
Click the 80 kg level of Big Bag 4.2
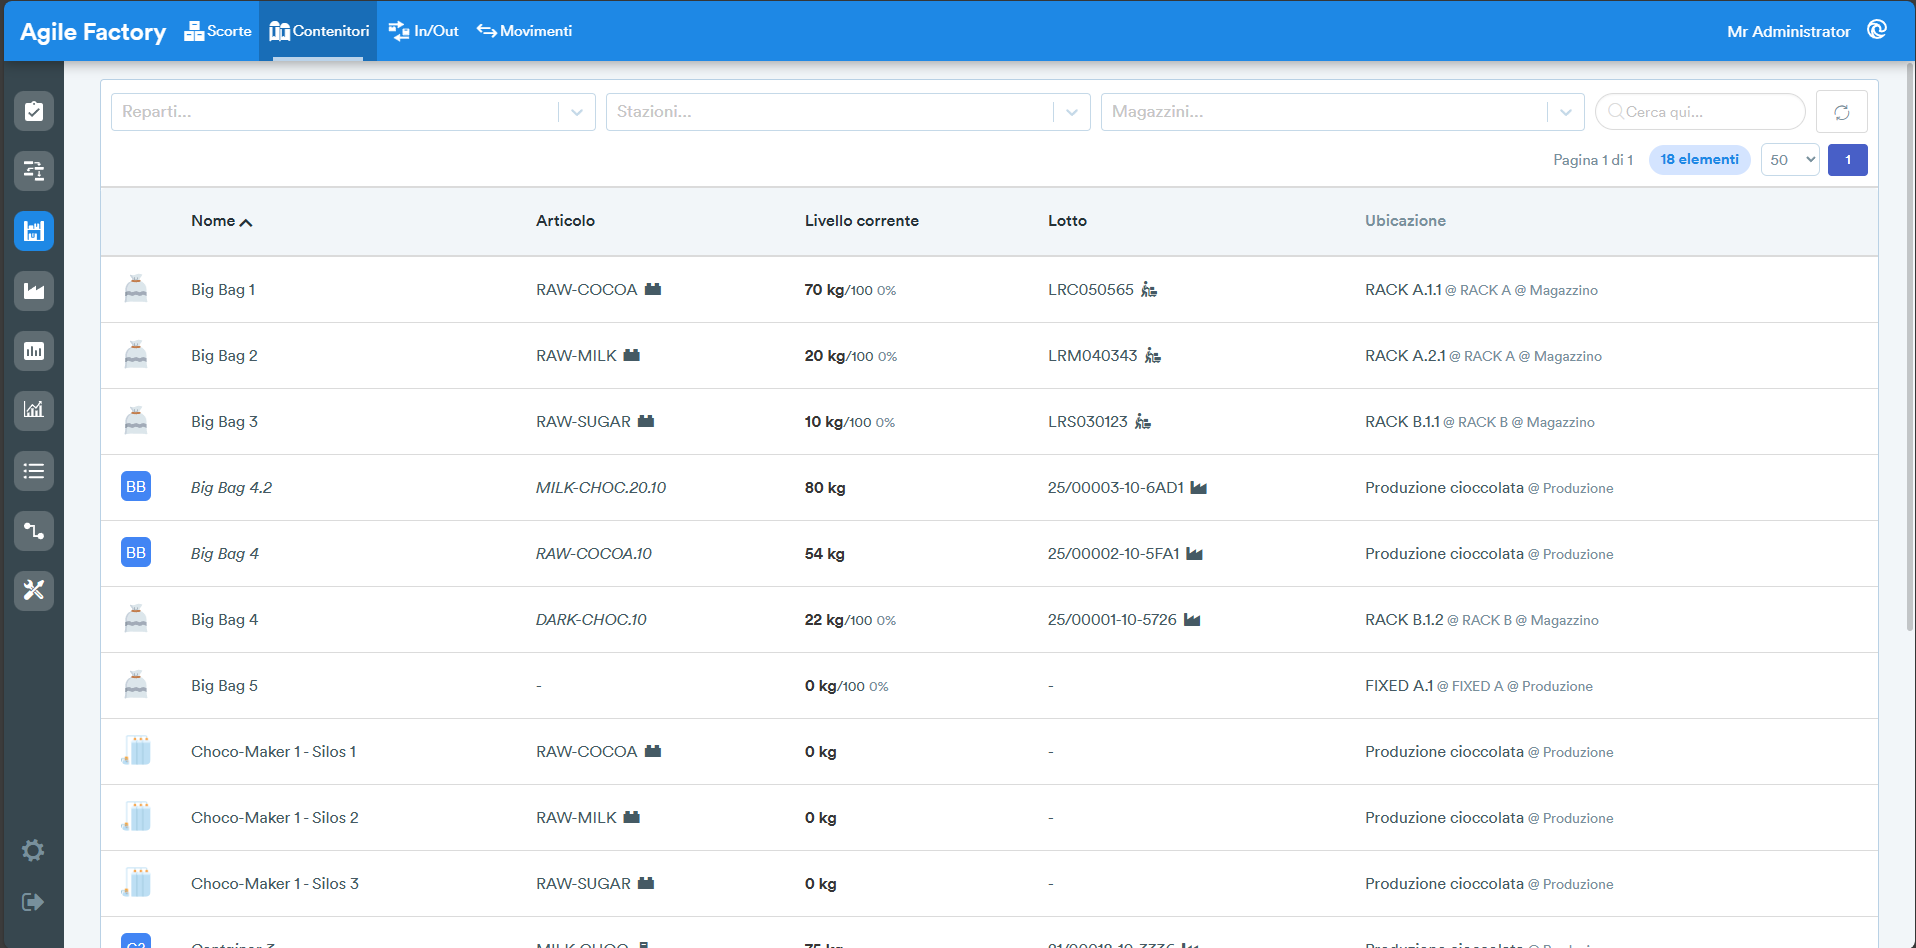[825, 488]
